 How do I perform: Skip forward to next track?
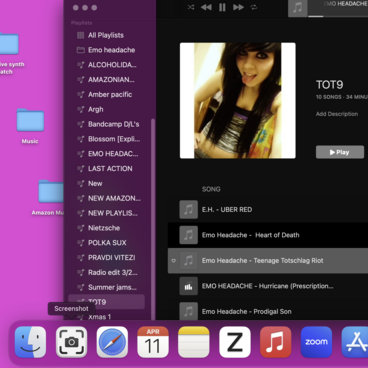point(238,7)
